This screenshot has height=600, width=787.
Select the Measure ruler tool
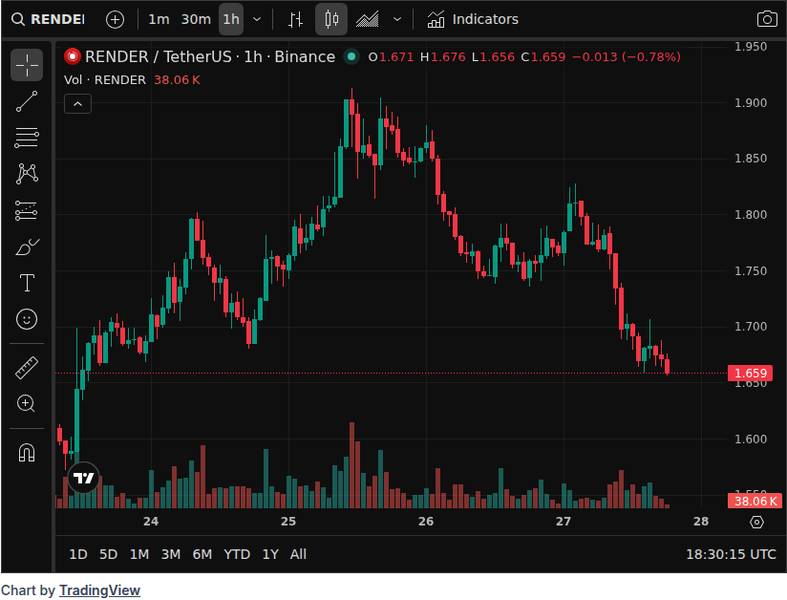(27, 367)
